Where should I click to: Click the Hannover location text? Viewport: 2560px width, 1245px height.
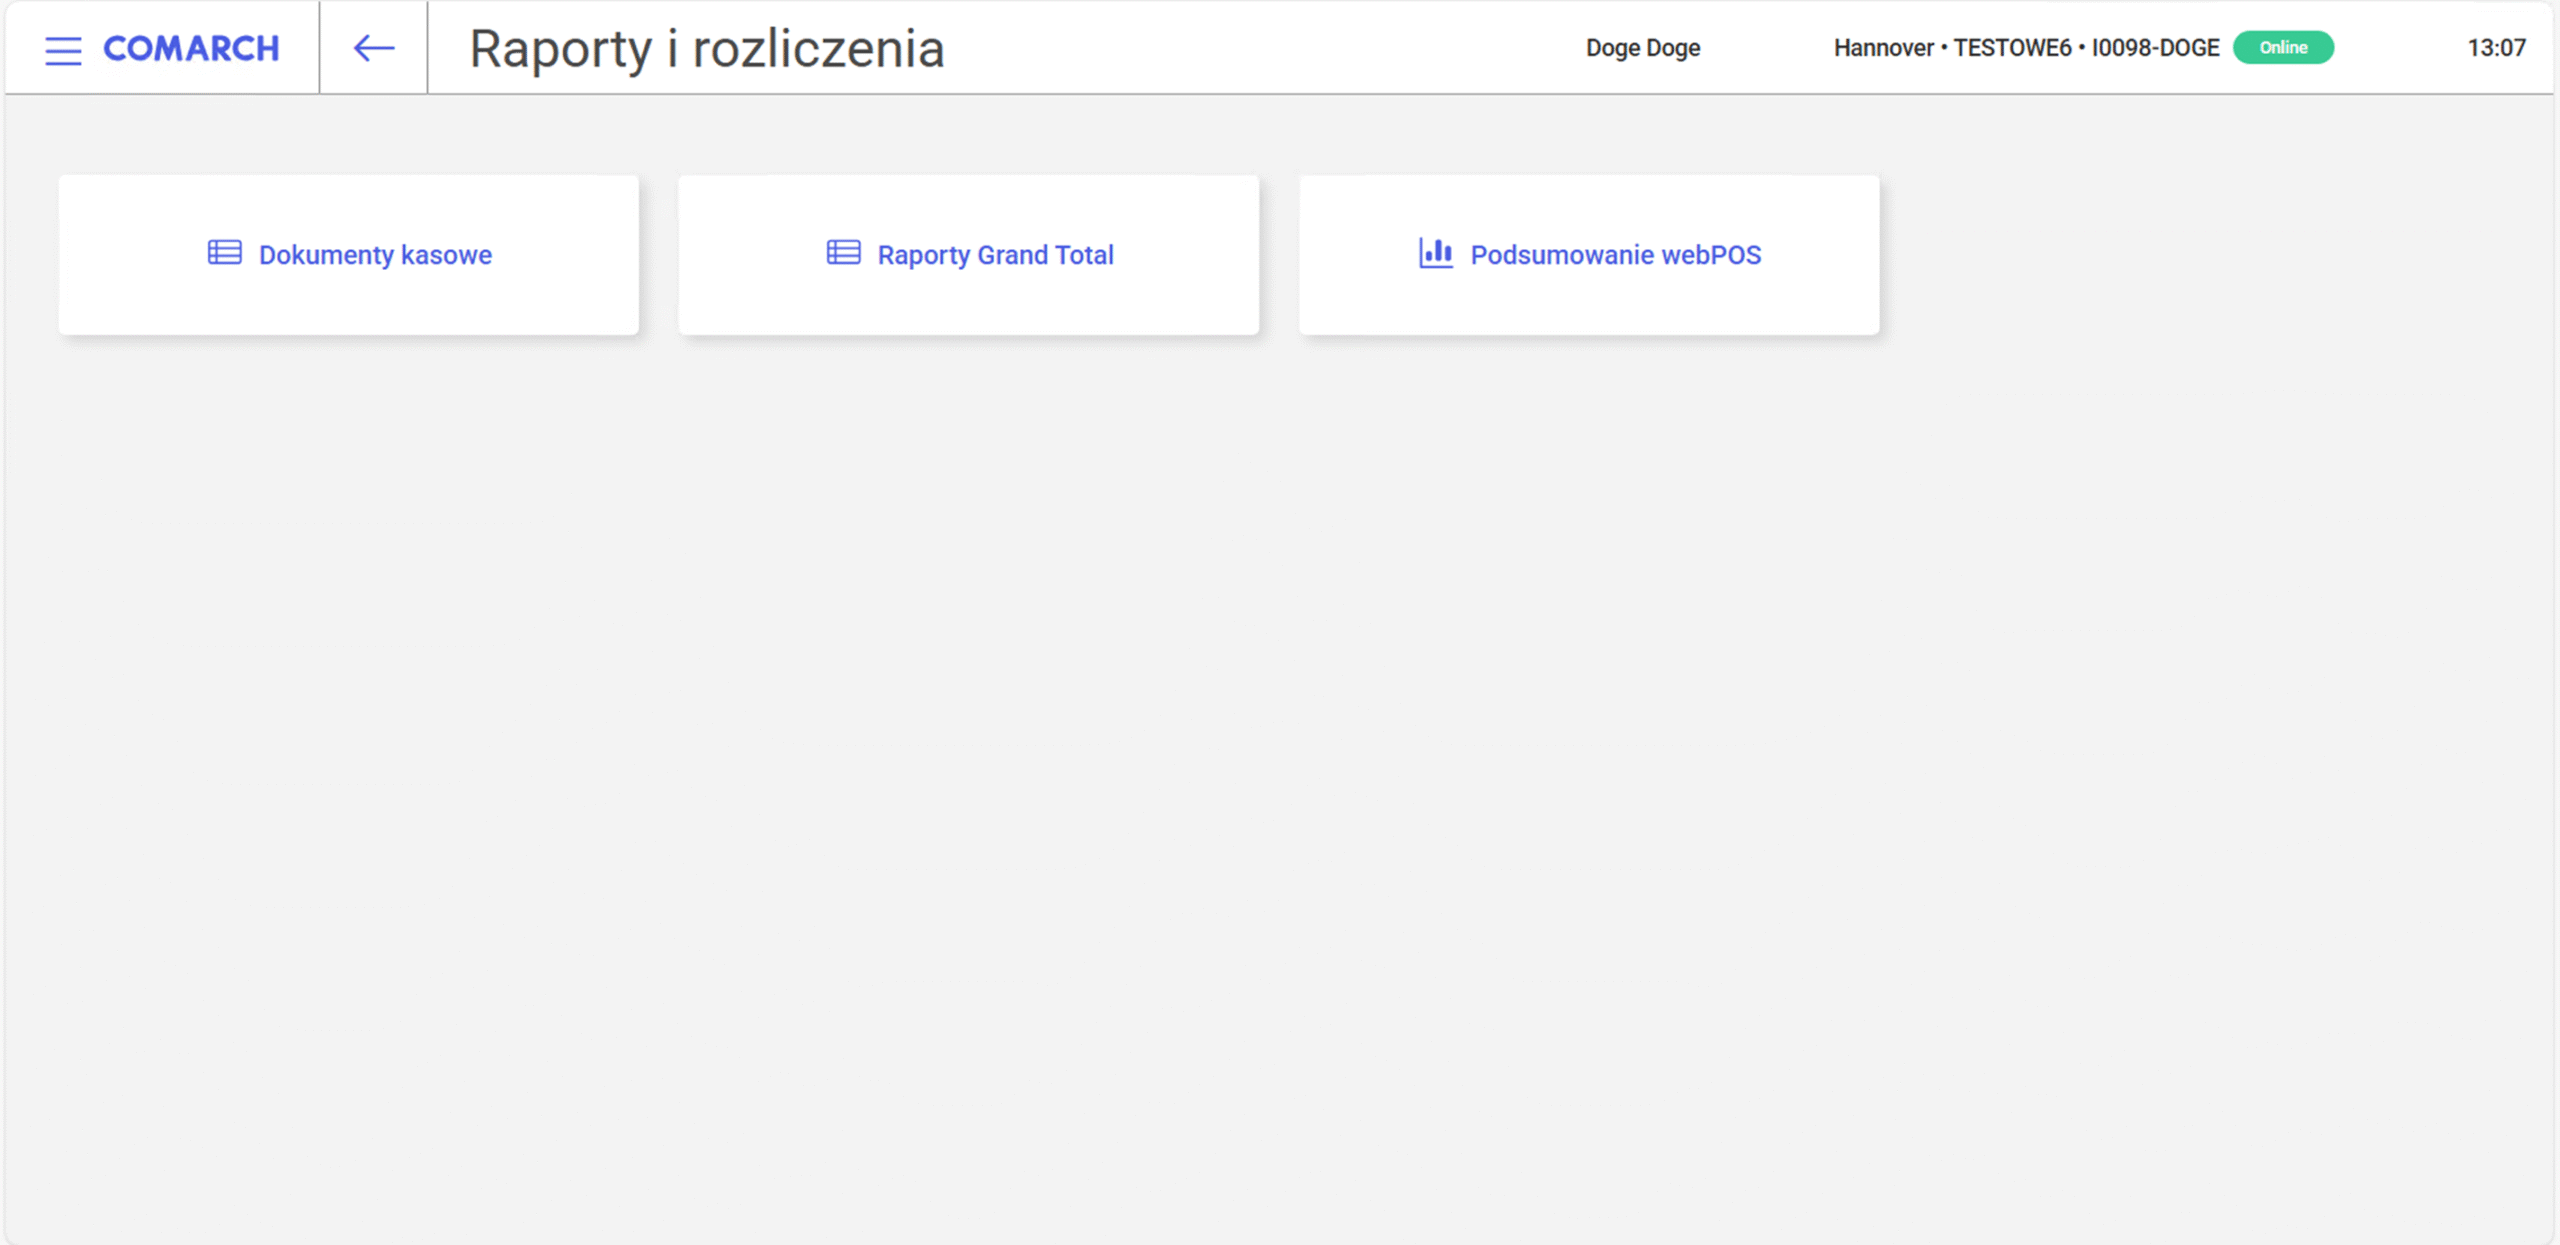click(1883, 48)
